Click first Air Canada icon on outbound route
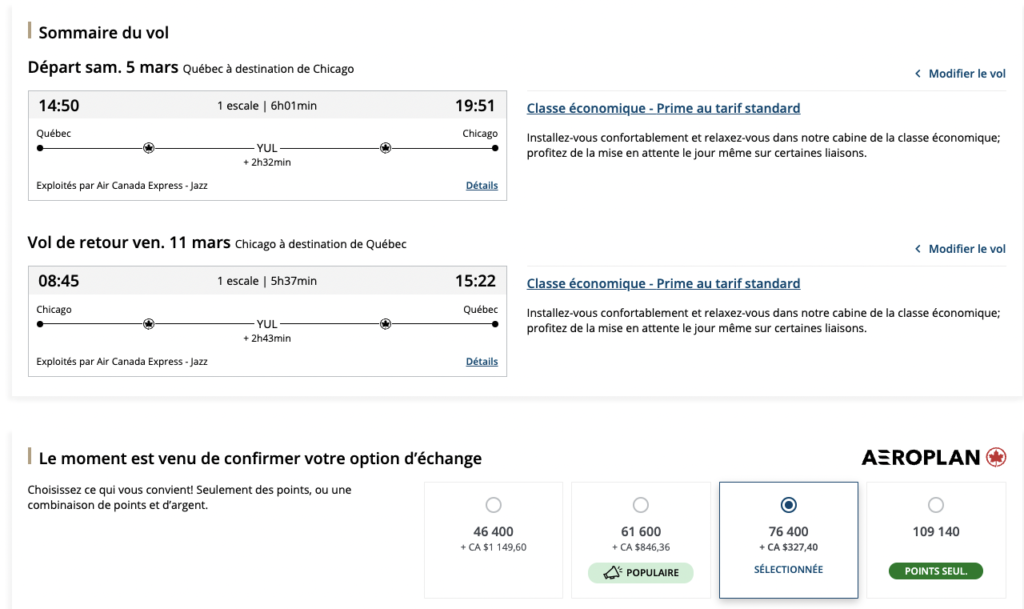This screenshot has height=609, width=1024. 149,148
